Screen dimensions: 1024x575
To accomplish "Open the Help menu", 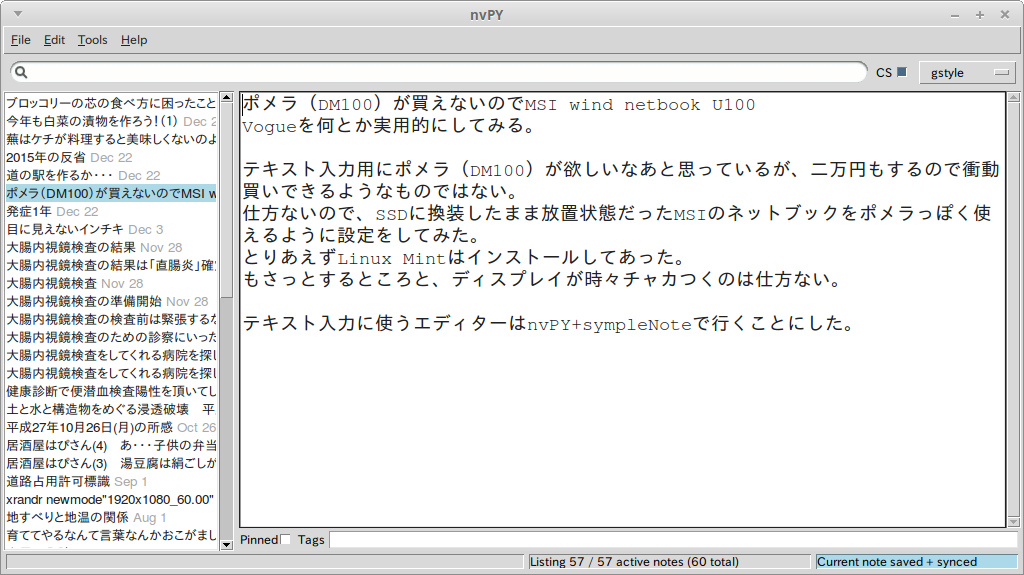I will [134, 40].
